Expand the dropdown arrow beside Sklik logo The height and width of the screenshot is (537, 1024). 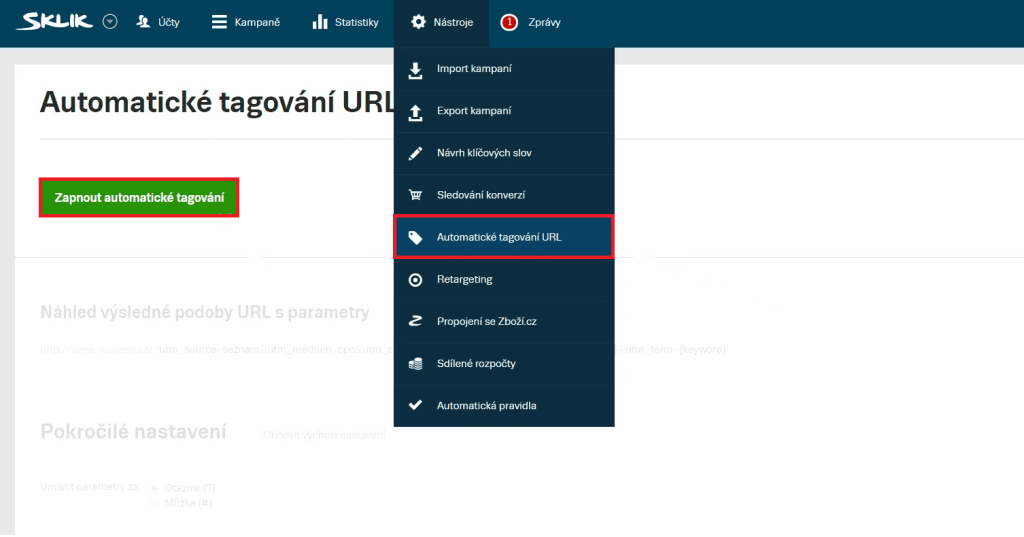(110, 22)
